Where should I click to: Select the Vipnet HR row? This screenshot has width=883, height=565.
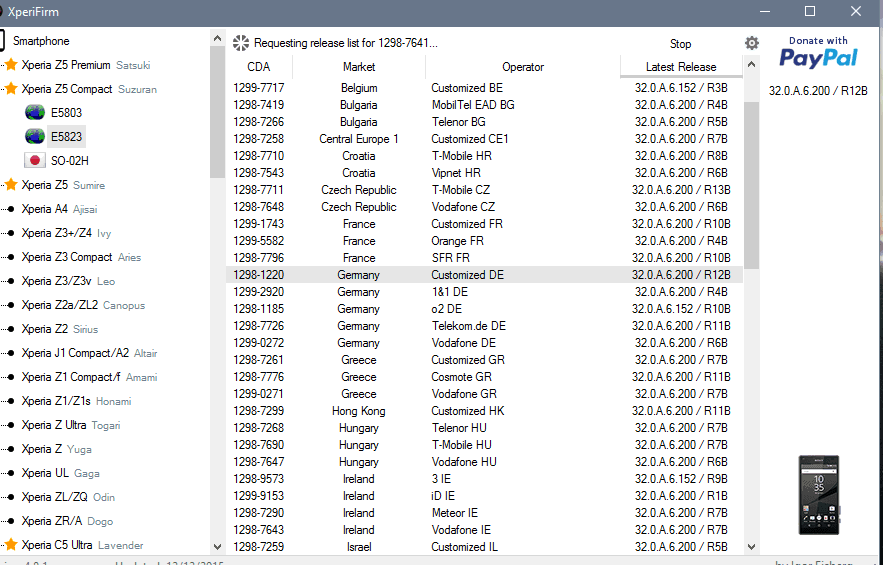[484, 173]
